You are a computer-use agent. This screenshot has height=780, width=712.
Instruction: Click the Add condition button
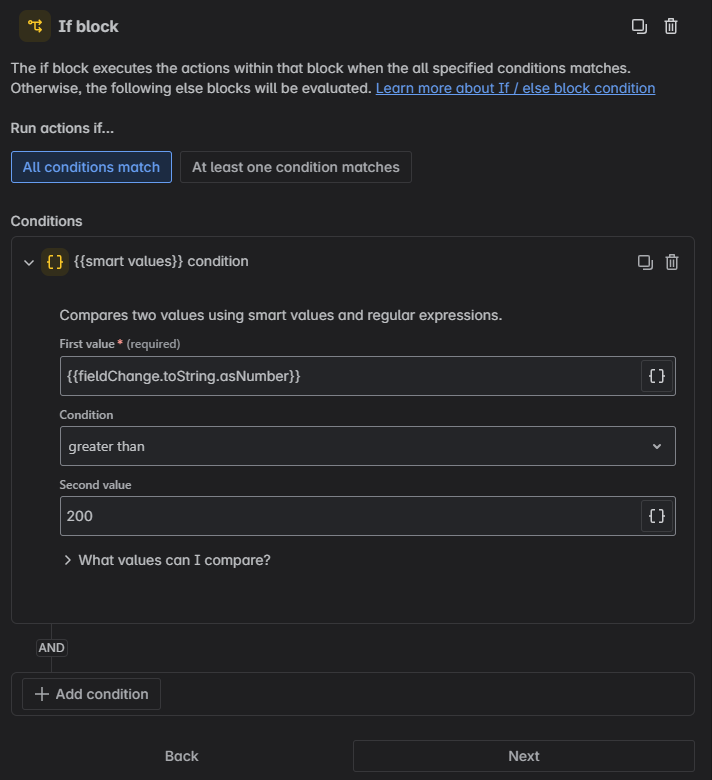point(91,694)
